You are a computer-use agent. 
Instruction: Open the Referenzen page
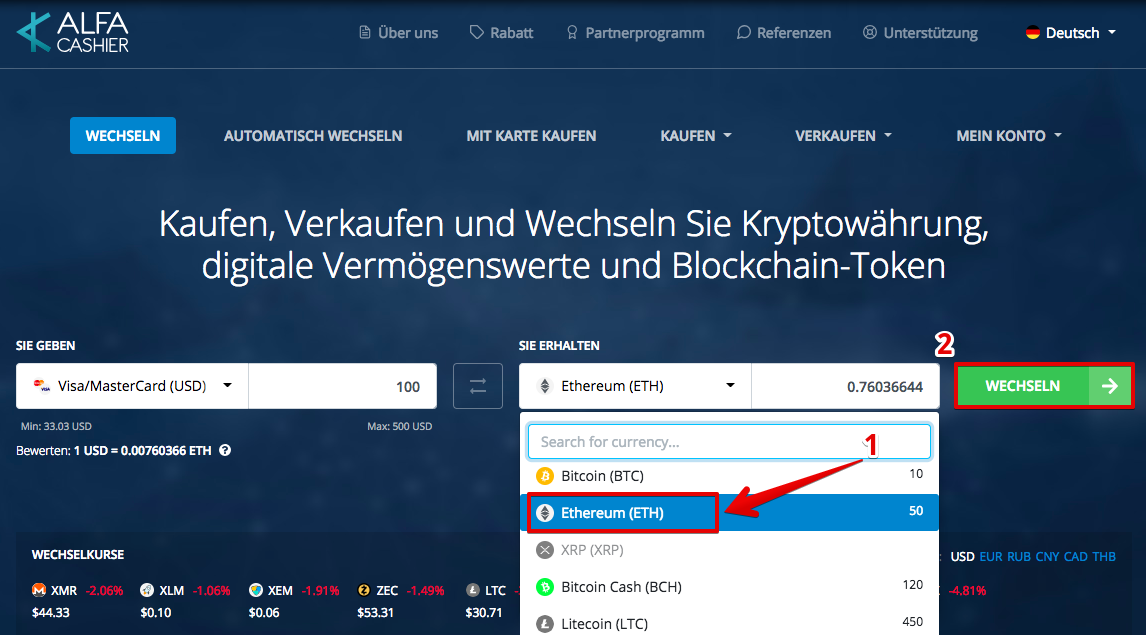[x=783, y=33]
